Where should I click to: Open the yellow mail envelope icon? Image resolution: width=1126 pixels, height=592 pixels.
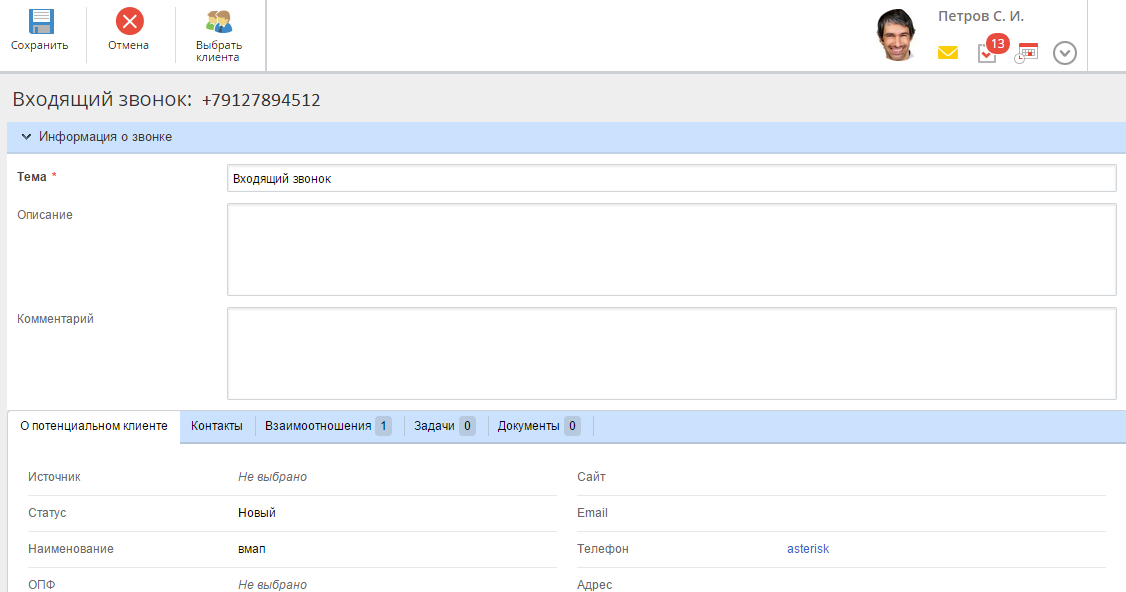947,53
